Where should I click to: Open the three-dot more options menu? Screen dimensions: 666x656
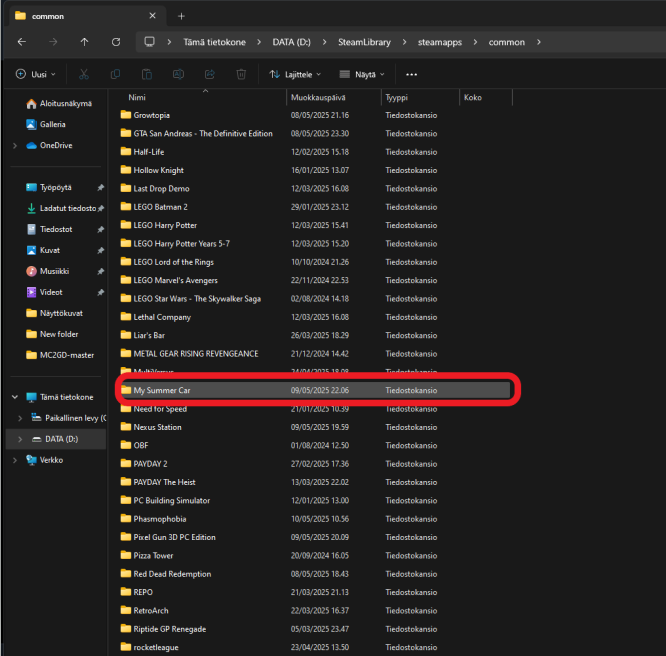pyautogui.click(x=411, y=74)
